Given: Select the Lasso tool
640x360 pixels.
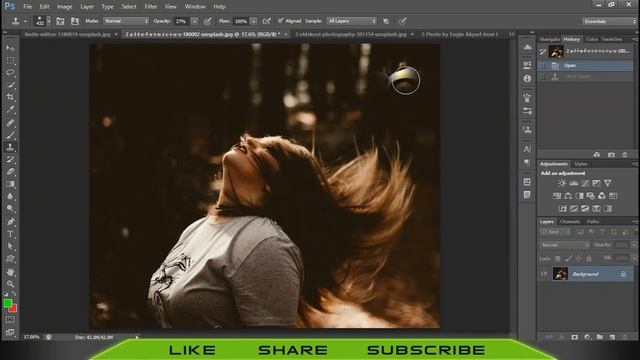Looking at the screenshot, I should point(10,73).
